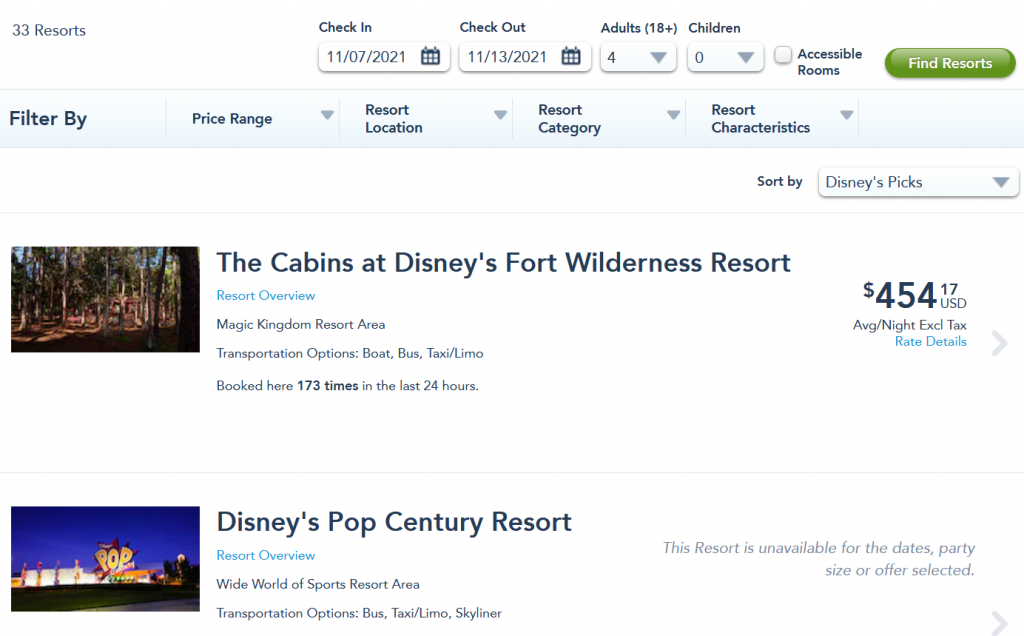Click the Pop Century Resort photo thumbnail
Viewport: 1024px width, 636px height.
click(105, 559)
